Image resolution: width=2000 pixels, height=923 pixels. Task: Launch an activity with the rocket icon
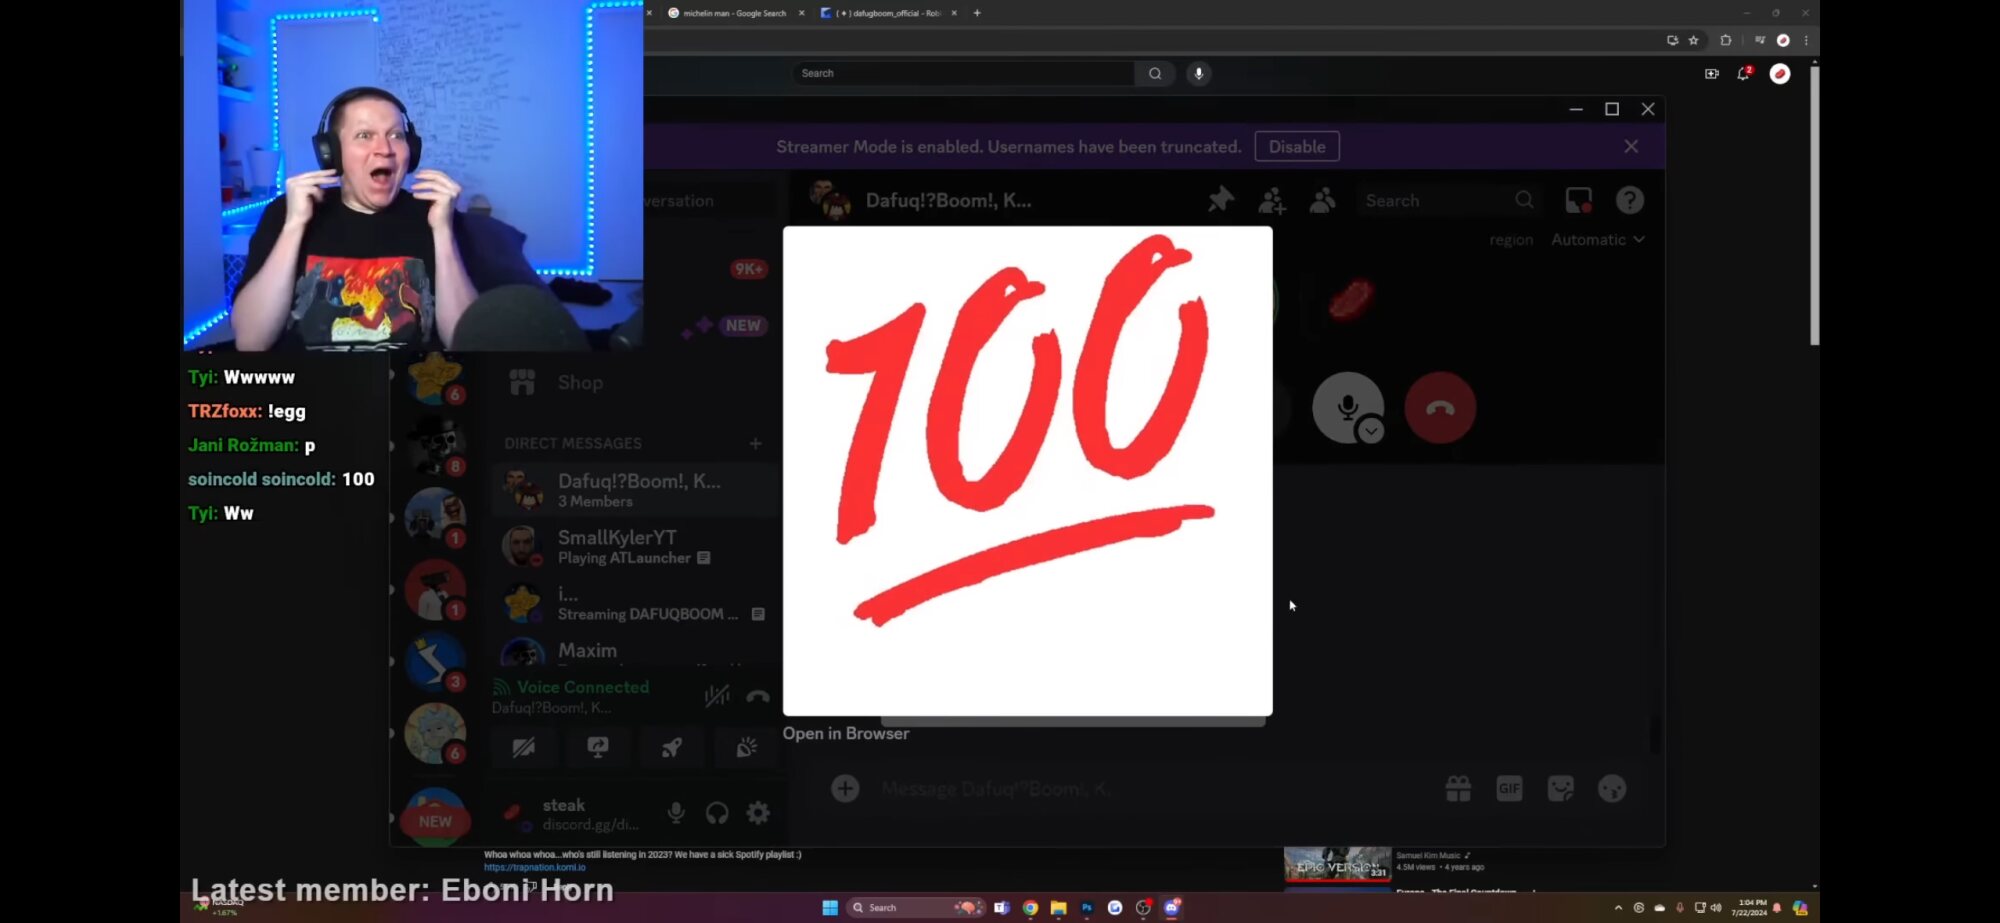coord(672,748)
